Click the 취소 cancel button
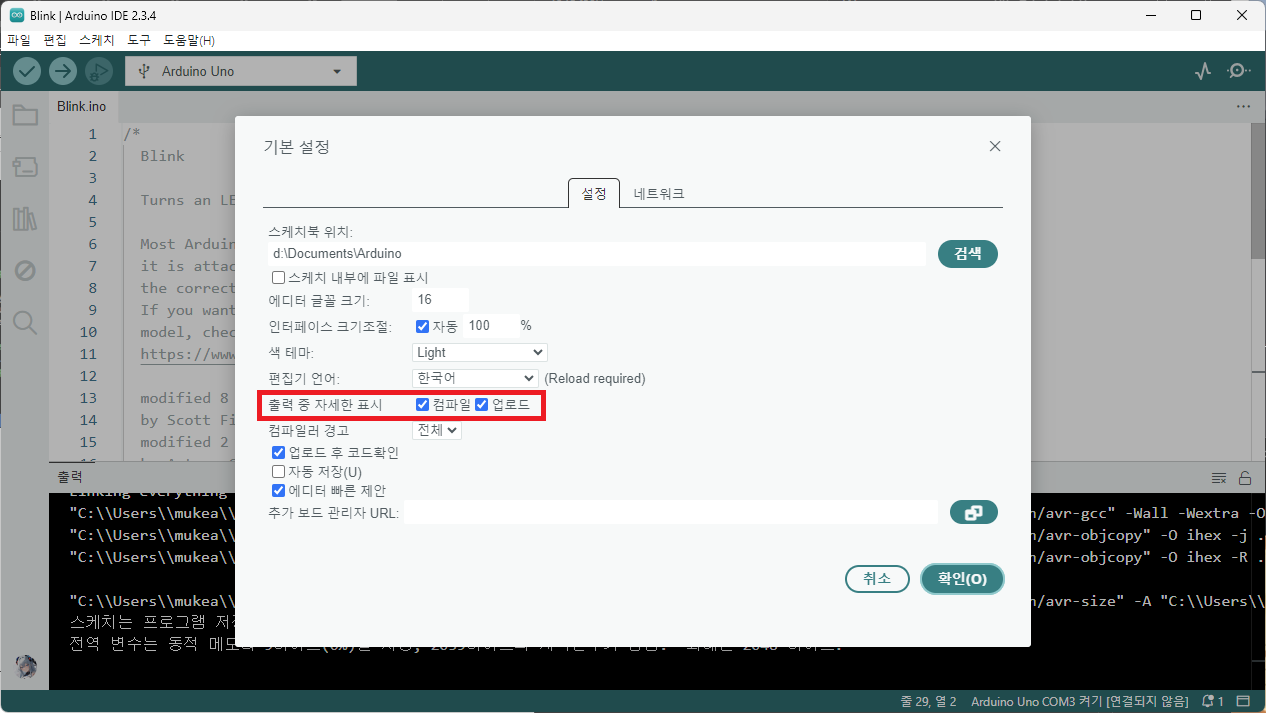This screenshot has height=713, width=1266. pyautogui.click(x=877, y=579)
